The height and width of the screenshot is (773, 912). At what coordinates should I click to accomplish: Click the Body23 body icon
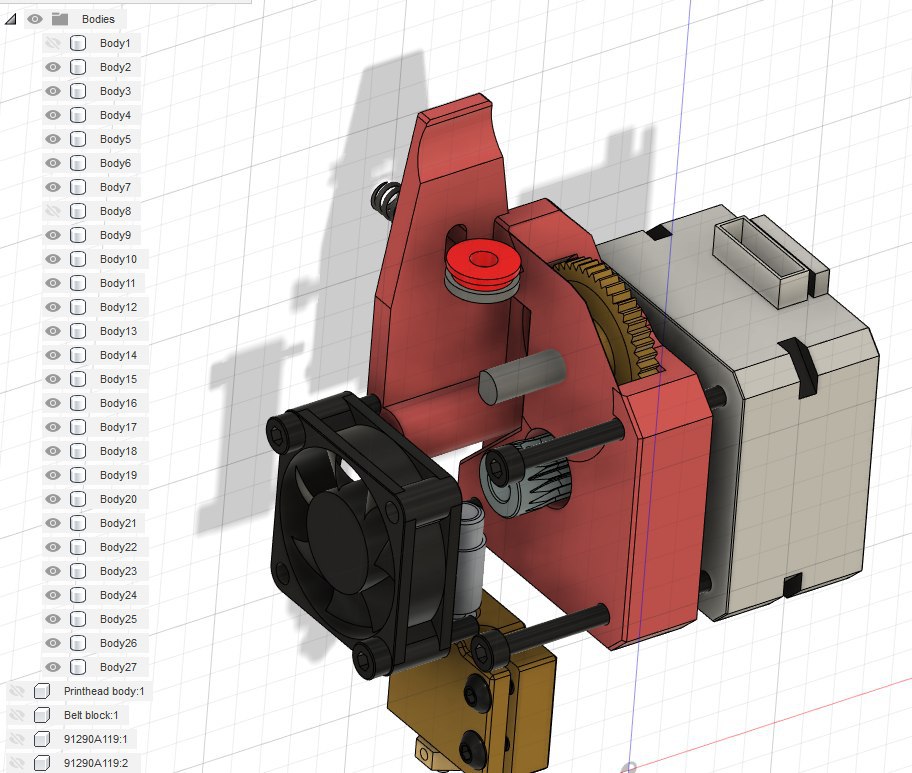click(x=78, y=571)
